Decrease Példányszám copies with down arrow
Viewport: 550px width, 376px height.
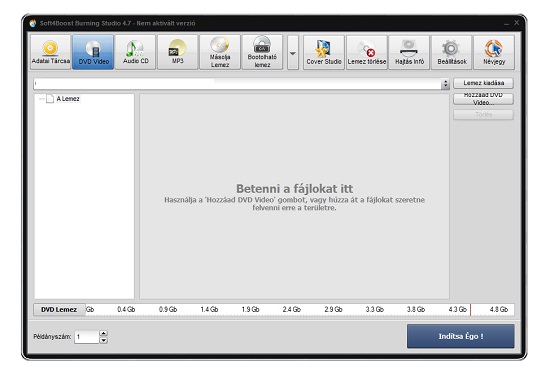pyautogui.click(x=103, y=340)
